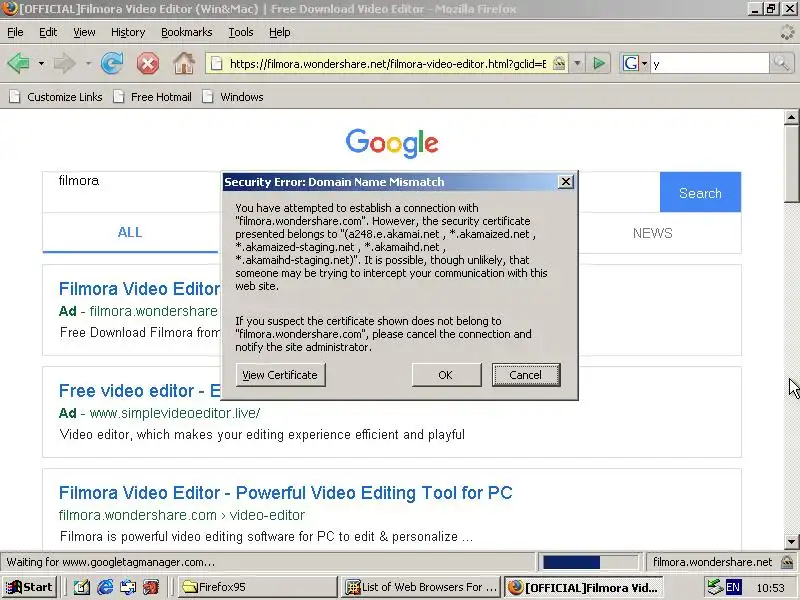
Task: Open the Filmora Video Editor ad link
Action: pyautogui.click(x=139, y=289)
